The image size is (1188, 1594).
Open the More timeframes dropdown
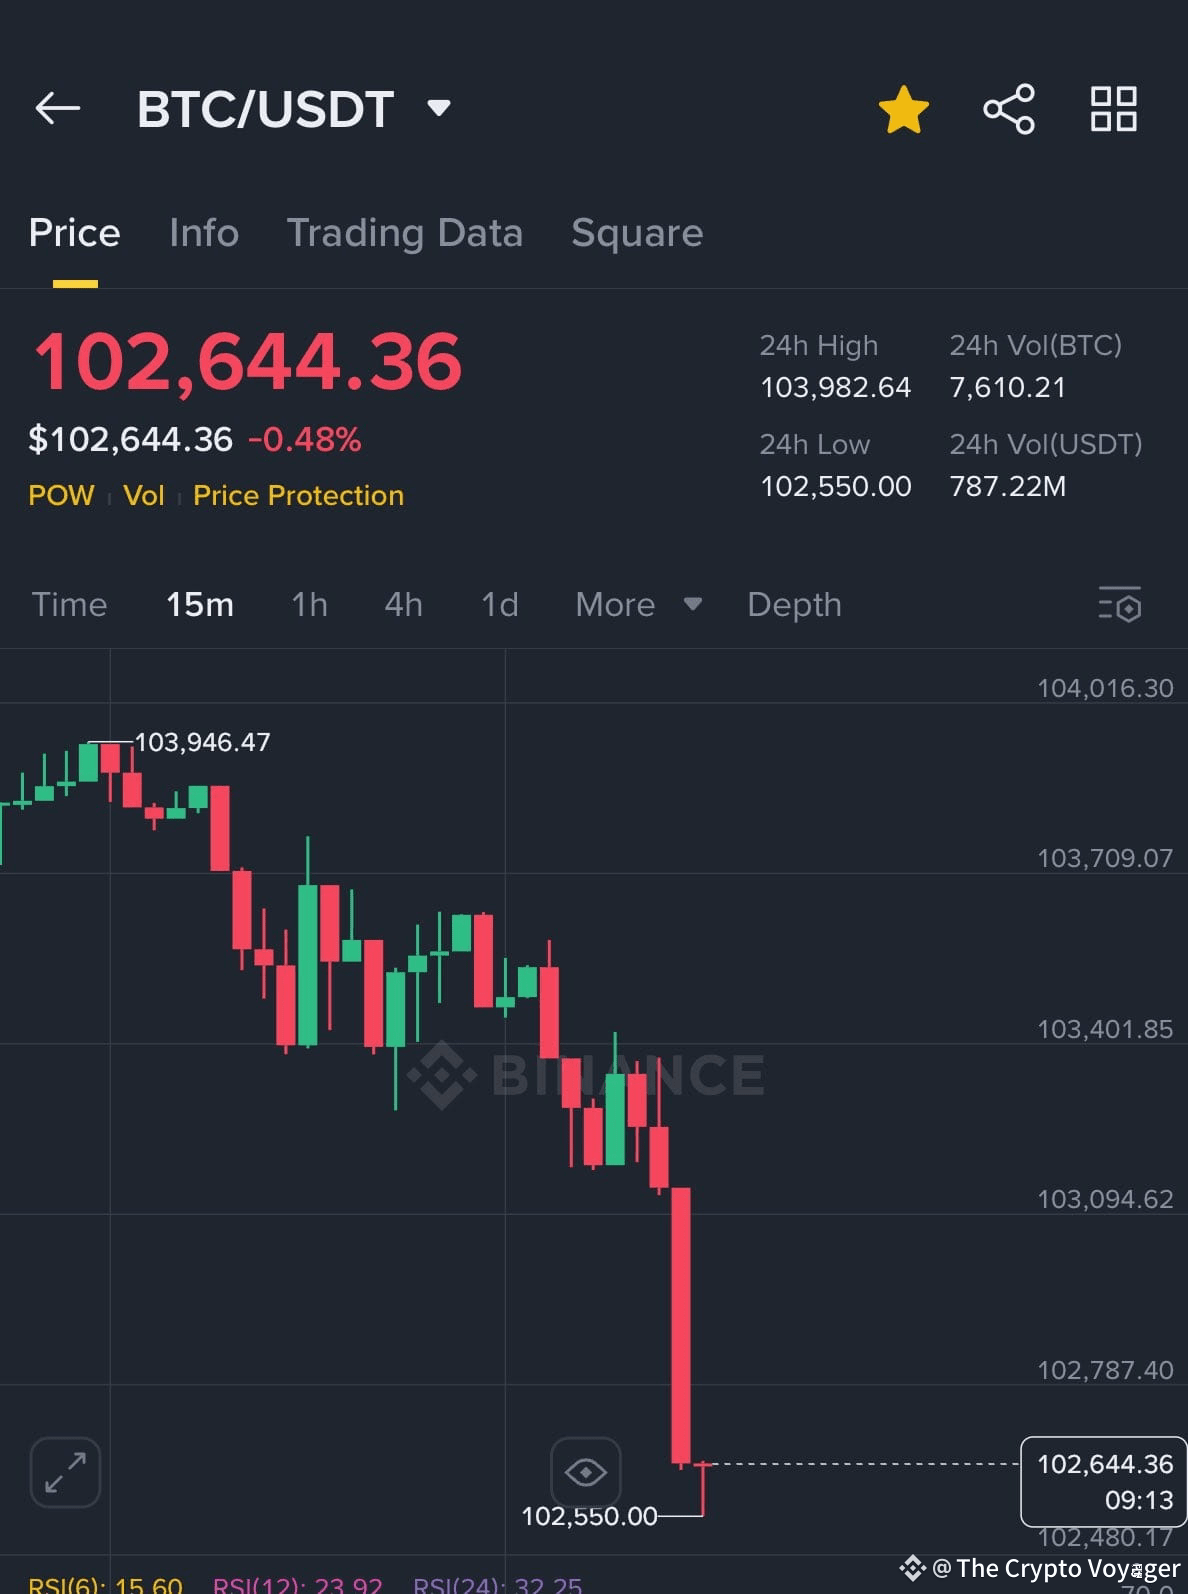pyautogui.click(x=638, y=604)
